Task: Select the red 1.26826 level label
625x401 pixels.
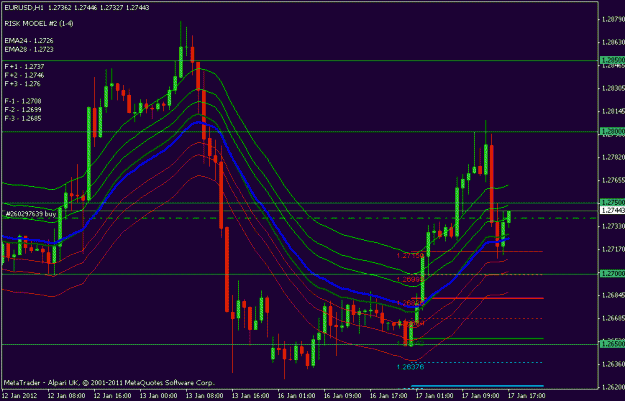Action: (410, 303)
